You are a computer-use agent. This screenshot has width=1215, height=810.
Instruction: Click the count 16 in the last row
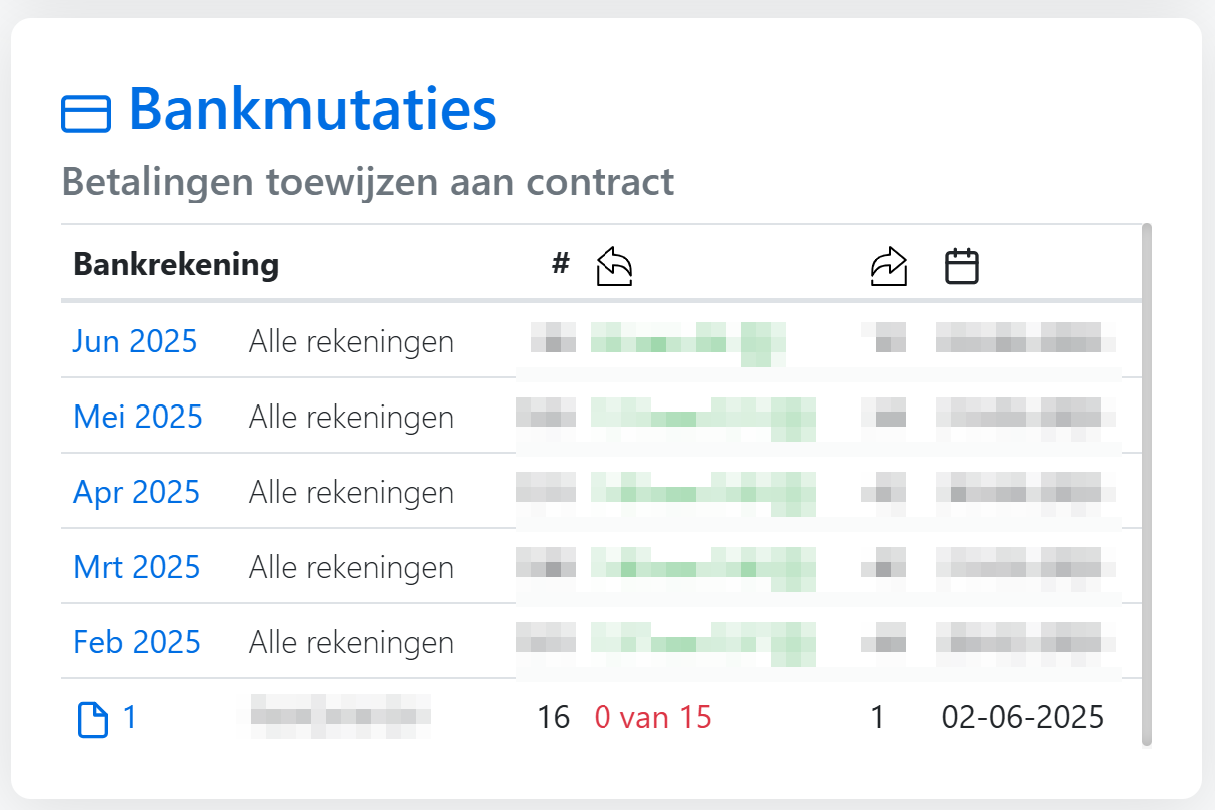(x=553, y=717)
